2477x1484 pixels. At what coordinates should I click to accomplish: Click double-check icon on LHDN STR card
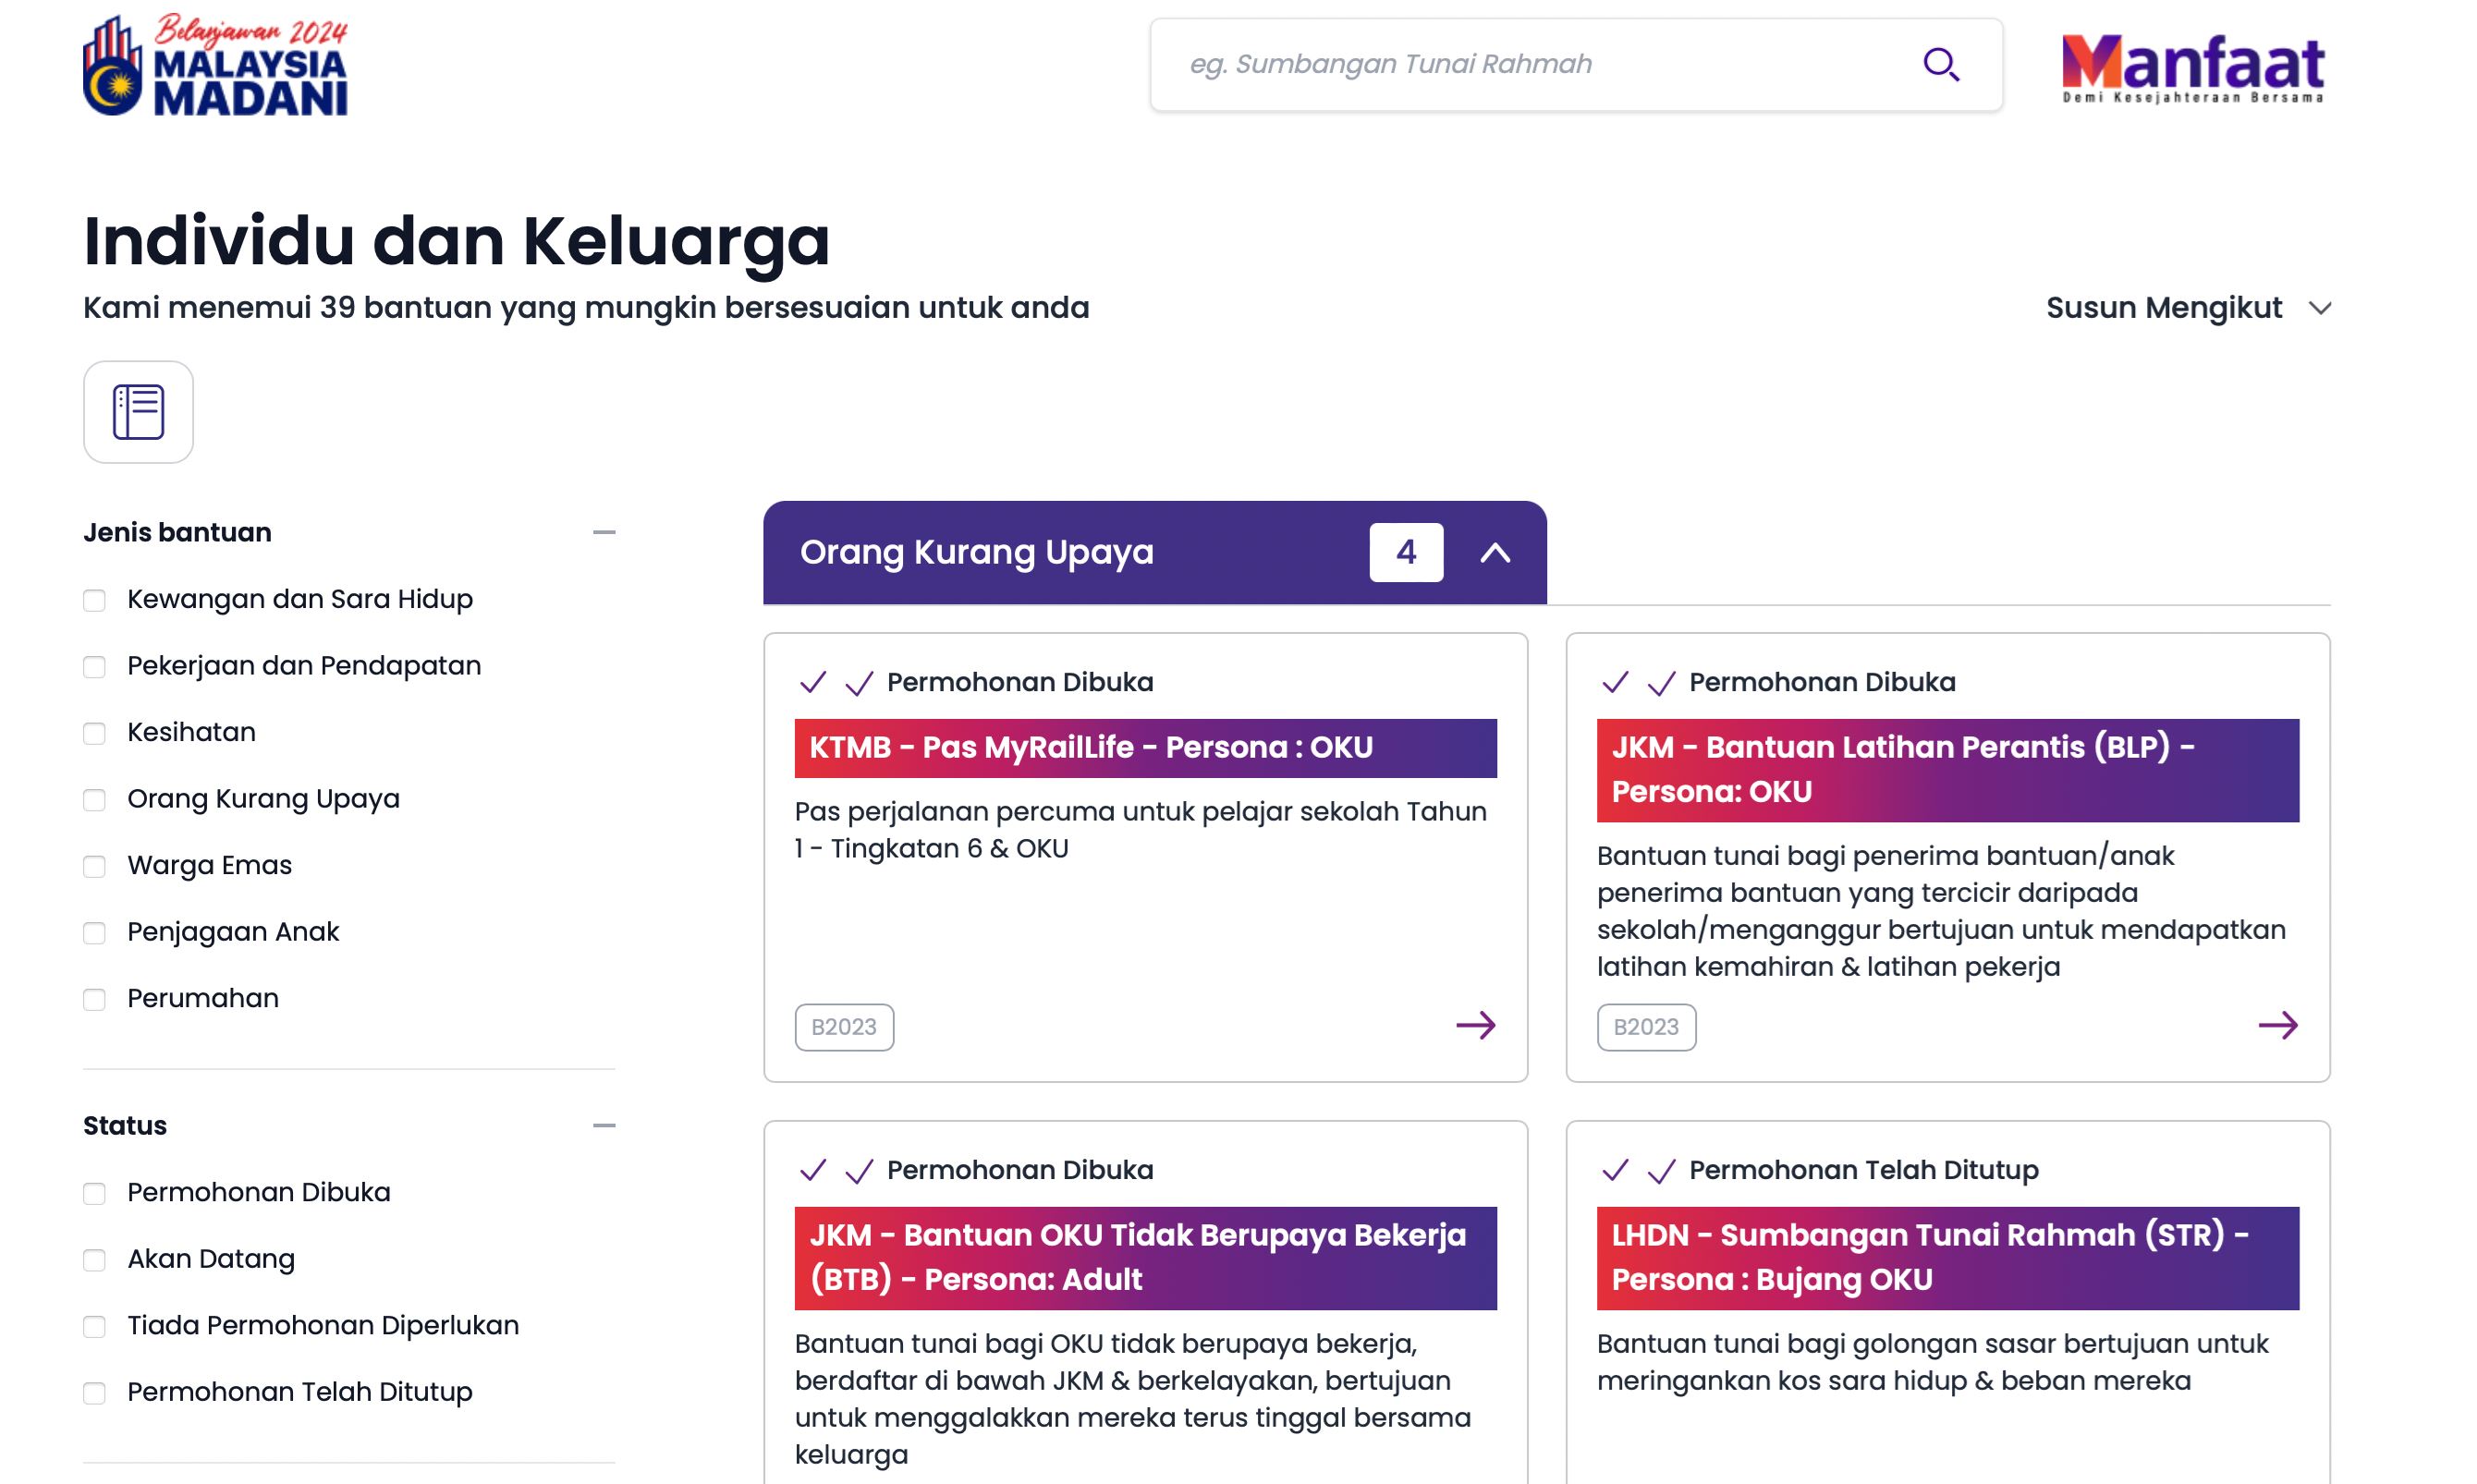pyautogui.click(x=1638, y=1170)
